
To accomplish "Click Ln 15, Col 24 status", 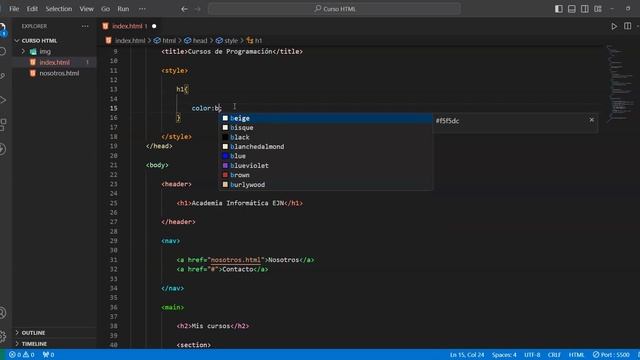I will tap(467, 355).
